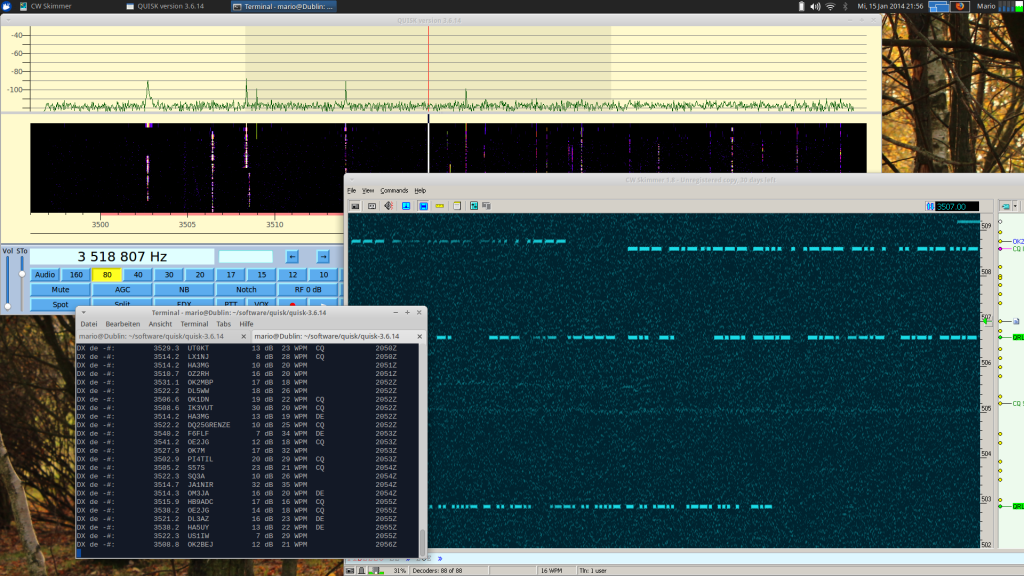Screen dimensions: 1024x576
Task: Click the left arrow frequency step button
Action: (292, 257)
